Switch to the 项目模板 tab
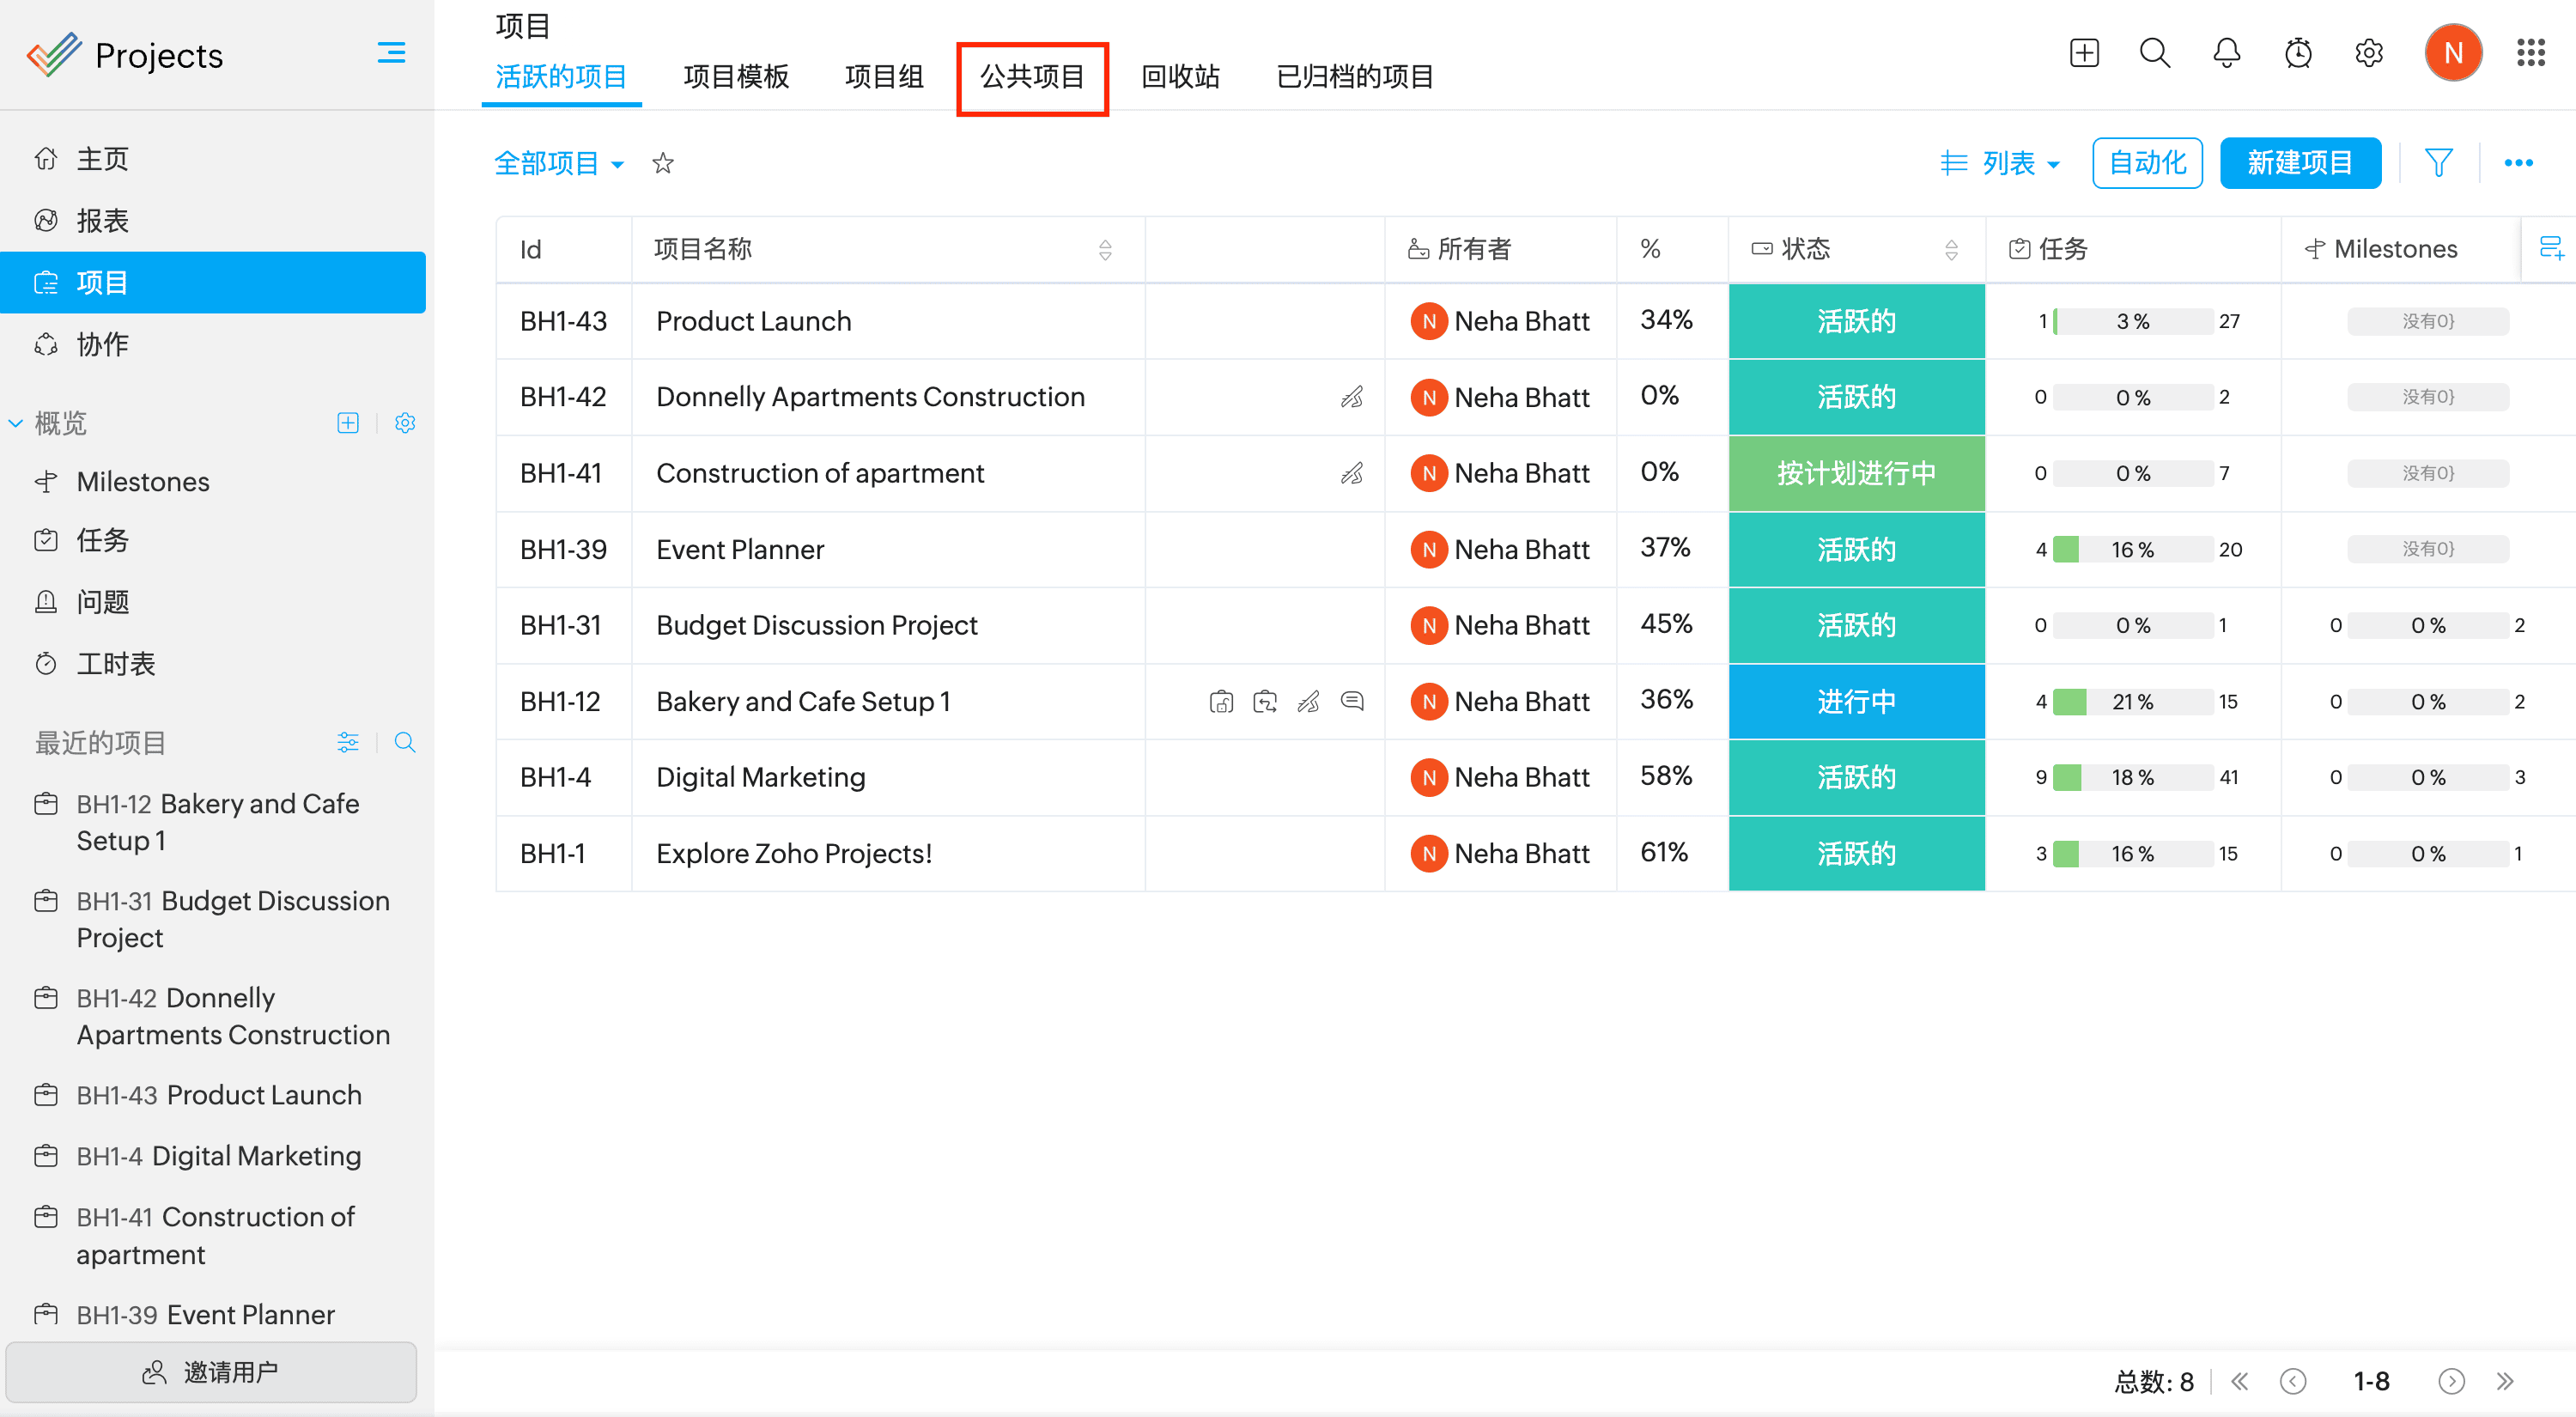2576x1417 pixels. coord(736,77)
